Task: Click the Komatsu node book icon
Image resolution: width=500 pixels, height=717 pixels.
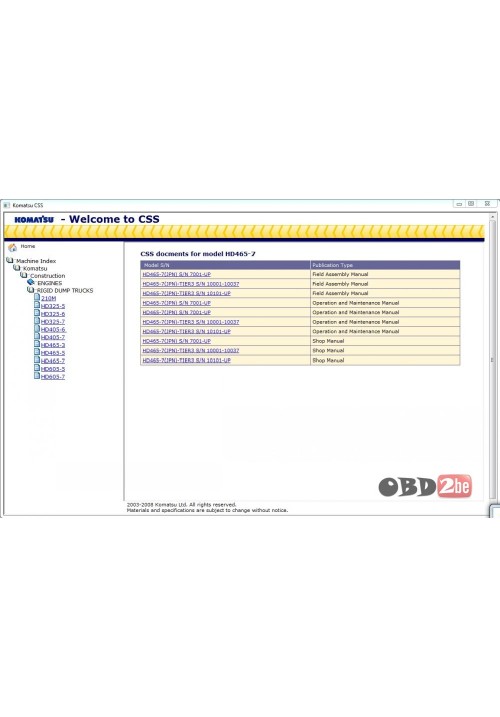Action: coord(17,268)
